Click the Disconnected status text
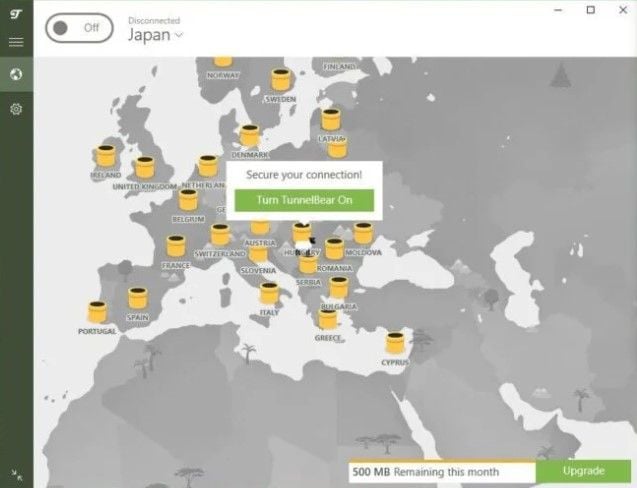This screenshot has height=488, width=637. tap(154, 20)
